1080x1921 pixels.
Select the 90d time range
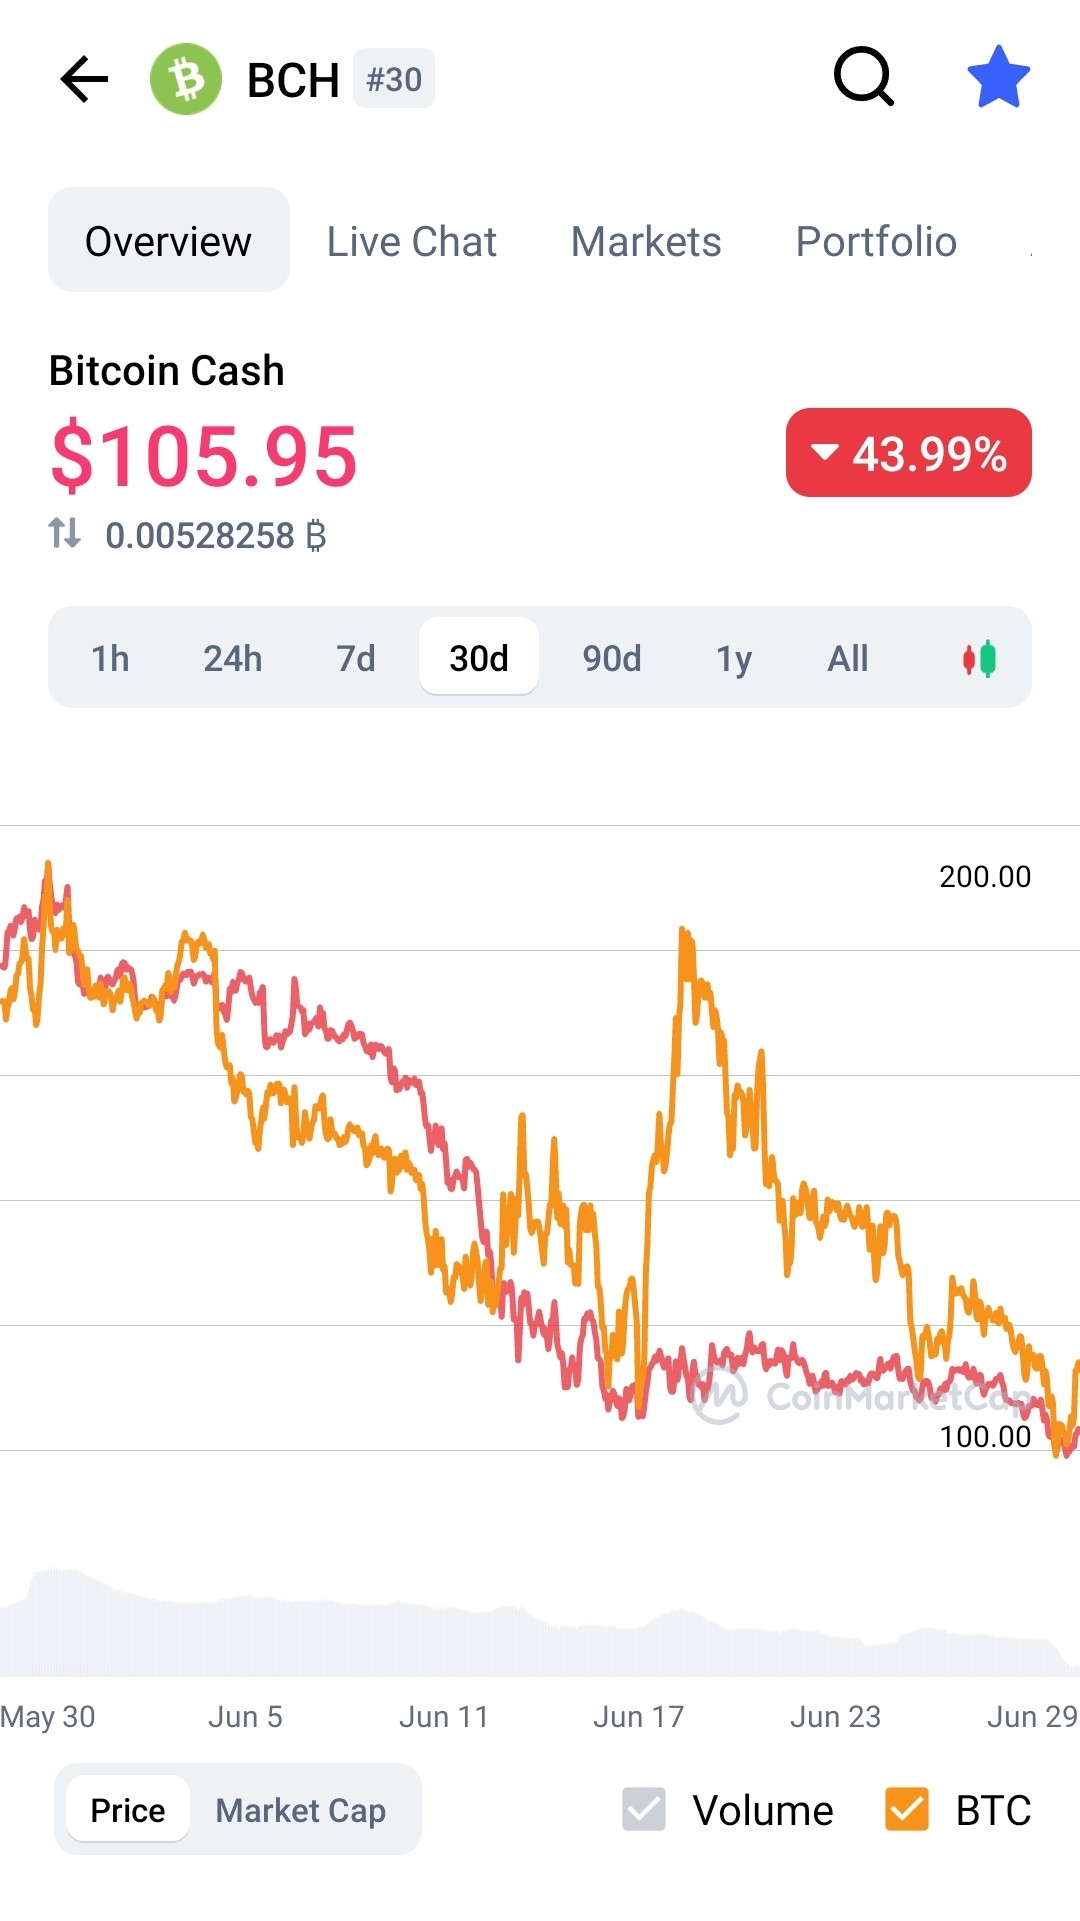tap(612, 658)
